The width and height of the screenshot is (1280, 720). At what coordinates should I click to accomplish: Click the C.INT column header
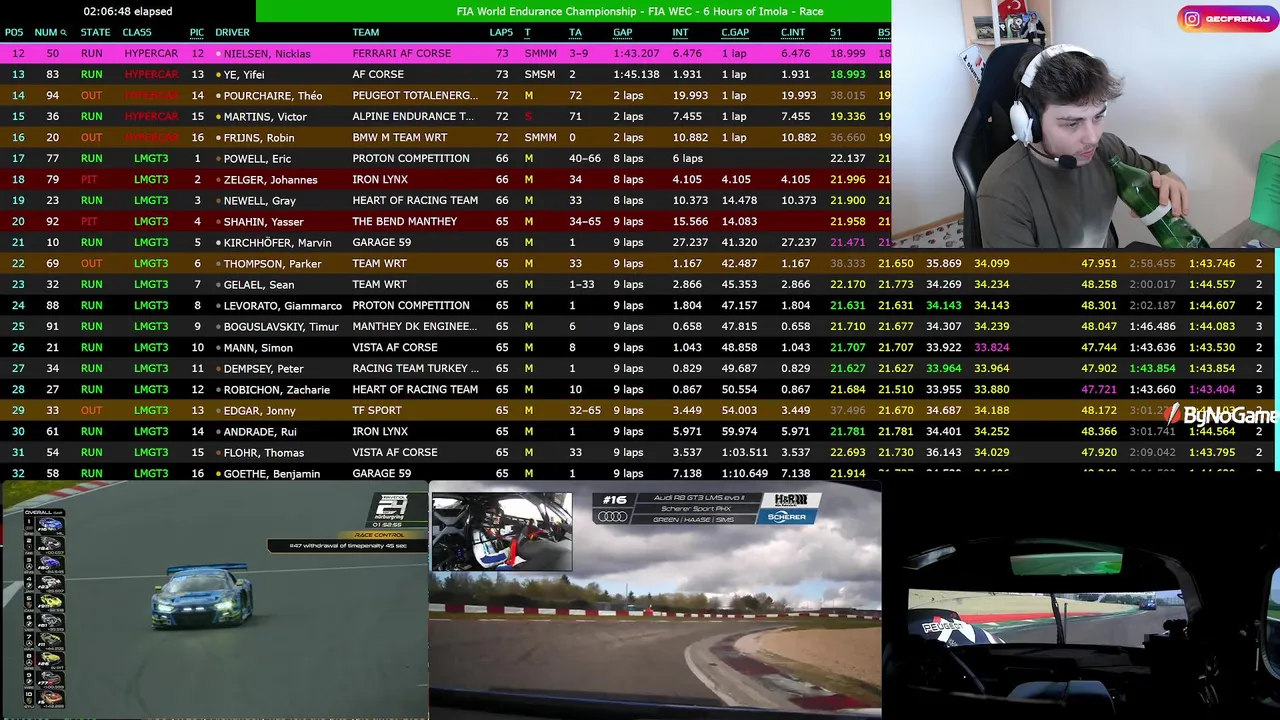(793, 33)
